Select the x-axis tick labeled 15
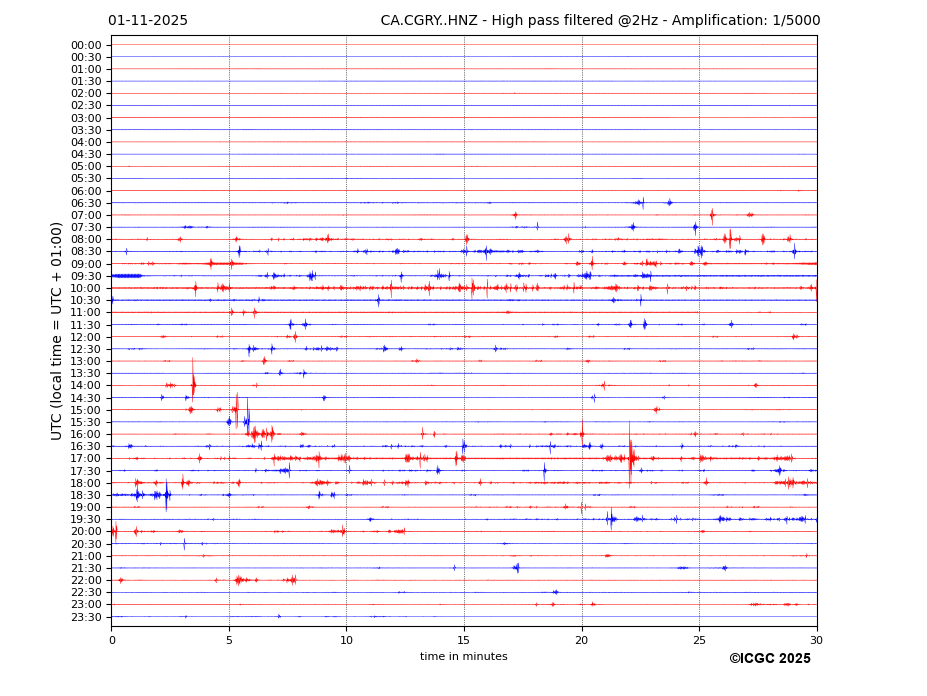 coord(464,640)
